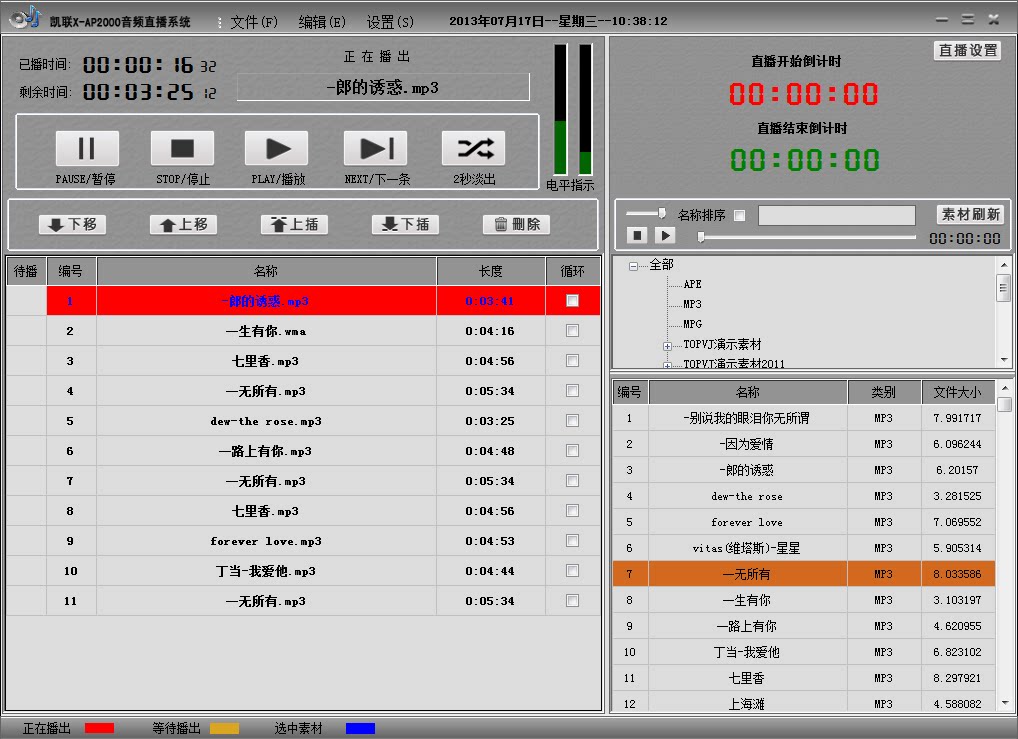
Task: Open the 编辑(E) menu
Action: pyautogui.click(x=322, y=22)
